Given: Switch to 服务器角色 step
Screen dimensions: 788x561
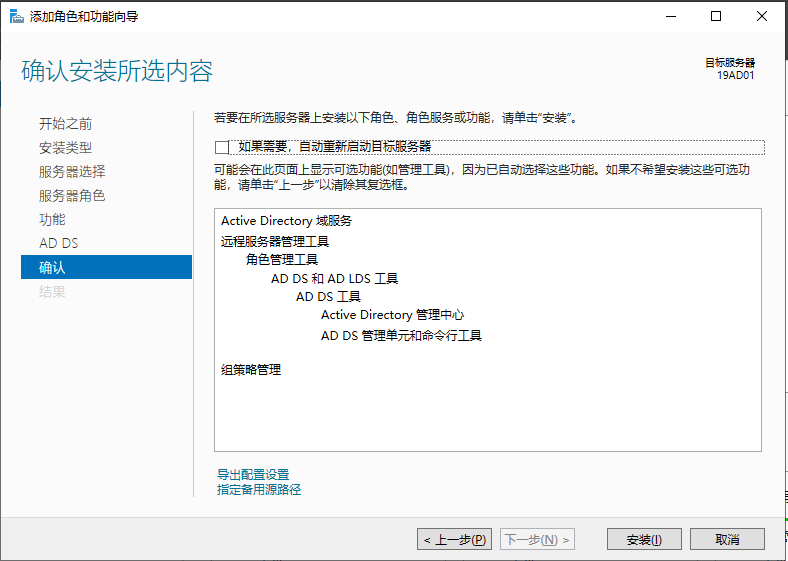Looking at the screenshot, I should [72, 196].
